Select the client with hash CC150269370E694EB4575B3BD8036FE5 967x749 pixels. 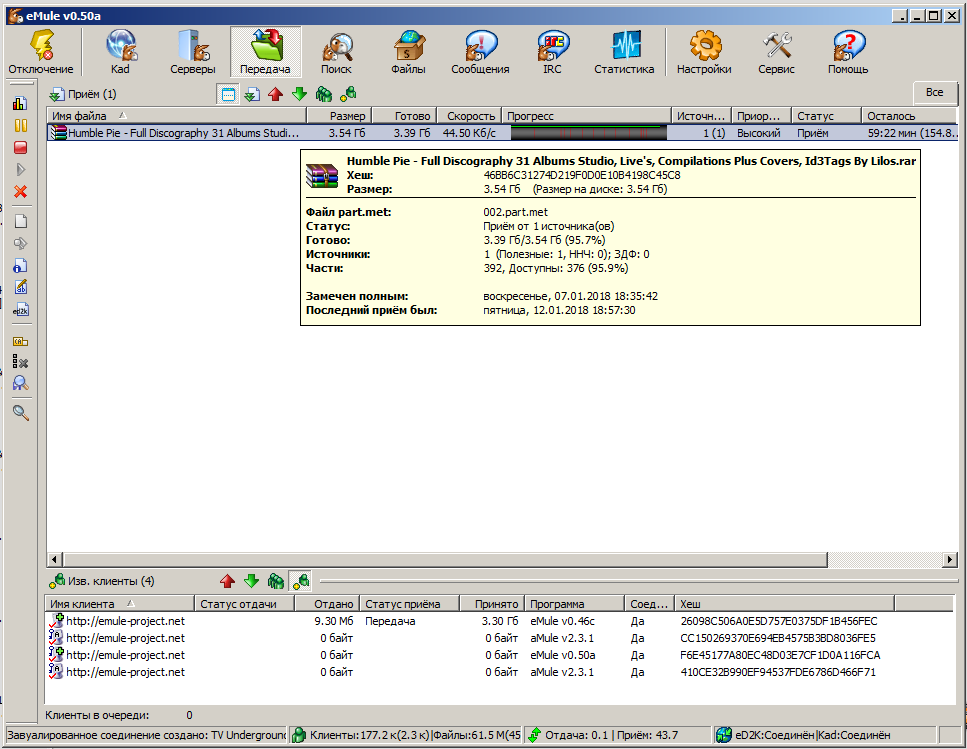(500, 638)
